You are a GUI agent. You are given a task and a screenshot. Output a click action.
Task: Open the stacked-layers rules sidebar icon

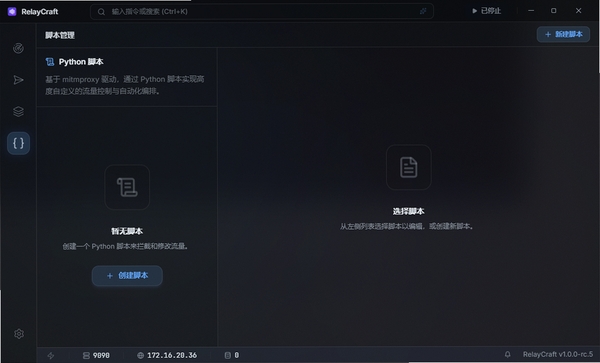tap(18, 111)
